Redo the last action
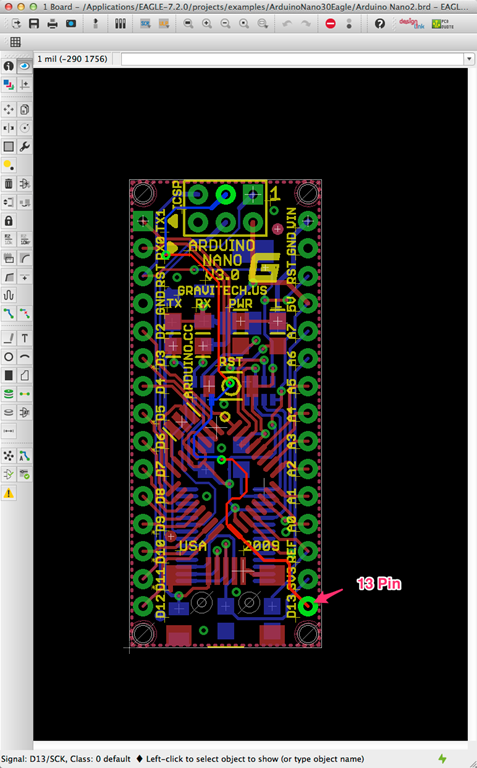This screenshot has height=768, width=477. pyautogui.click(x=306, y=24)
